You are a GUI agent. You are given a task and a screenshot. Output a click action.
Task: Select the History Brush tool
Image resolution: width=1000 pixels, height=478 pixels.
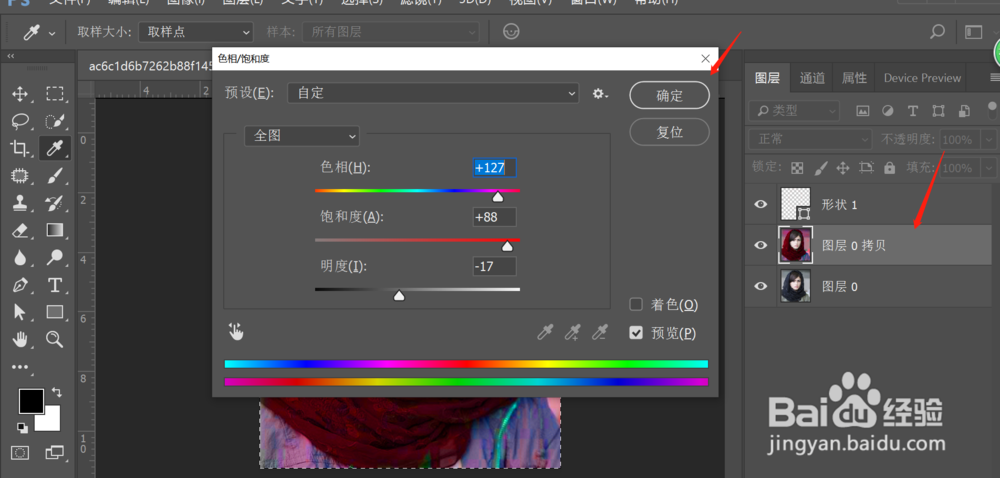(x=55, y=203)
